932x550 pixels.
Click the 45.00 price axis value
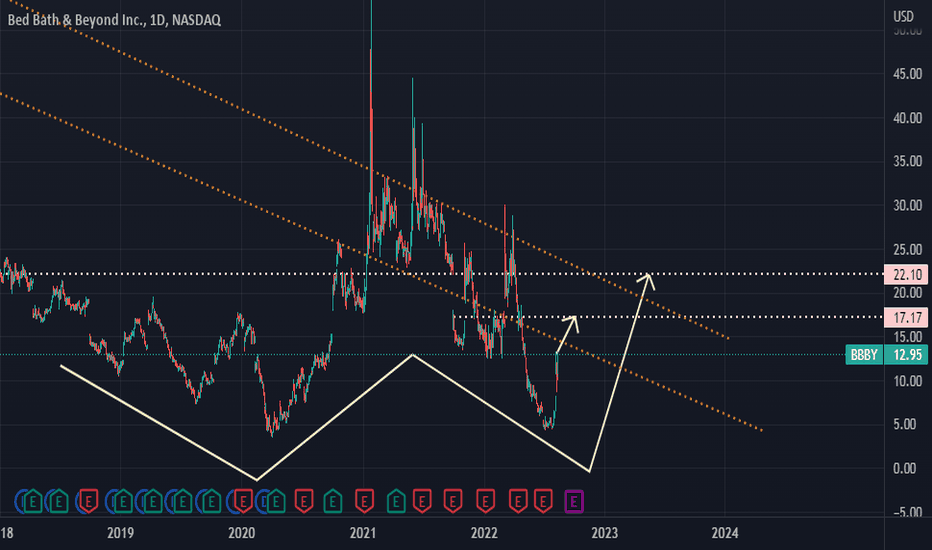tap(908, 74)
